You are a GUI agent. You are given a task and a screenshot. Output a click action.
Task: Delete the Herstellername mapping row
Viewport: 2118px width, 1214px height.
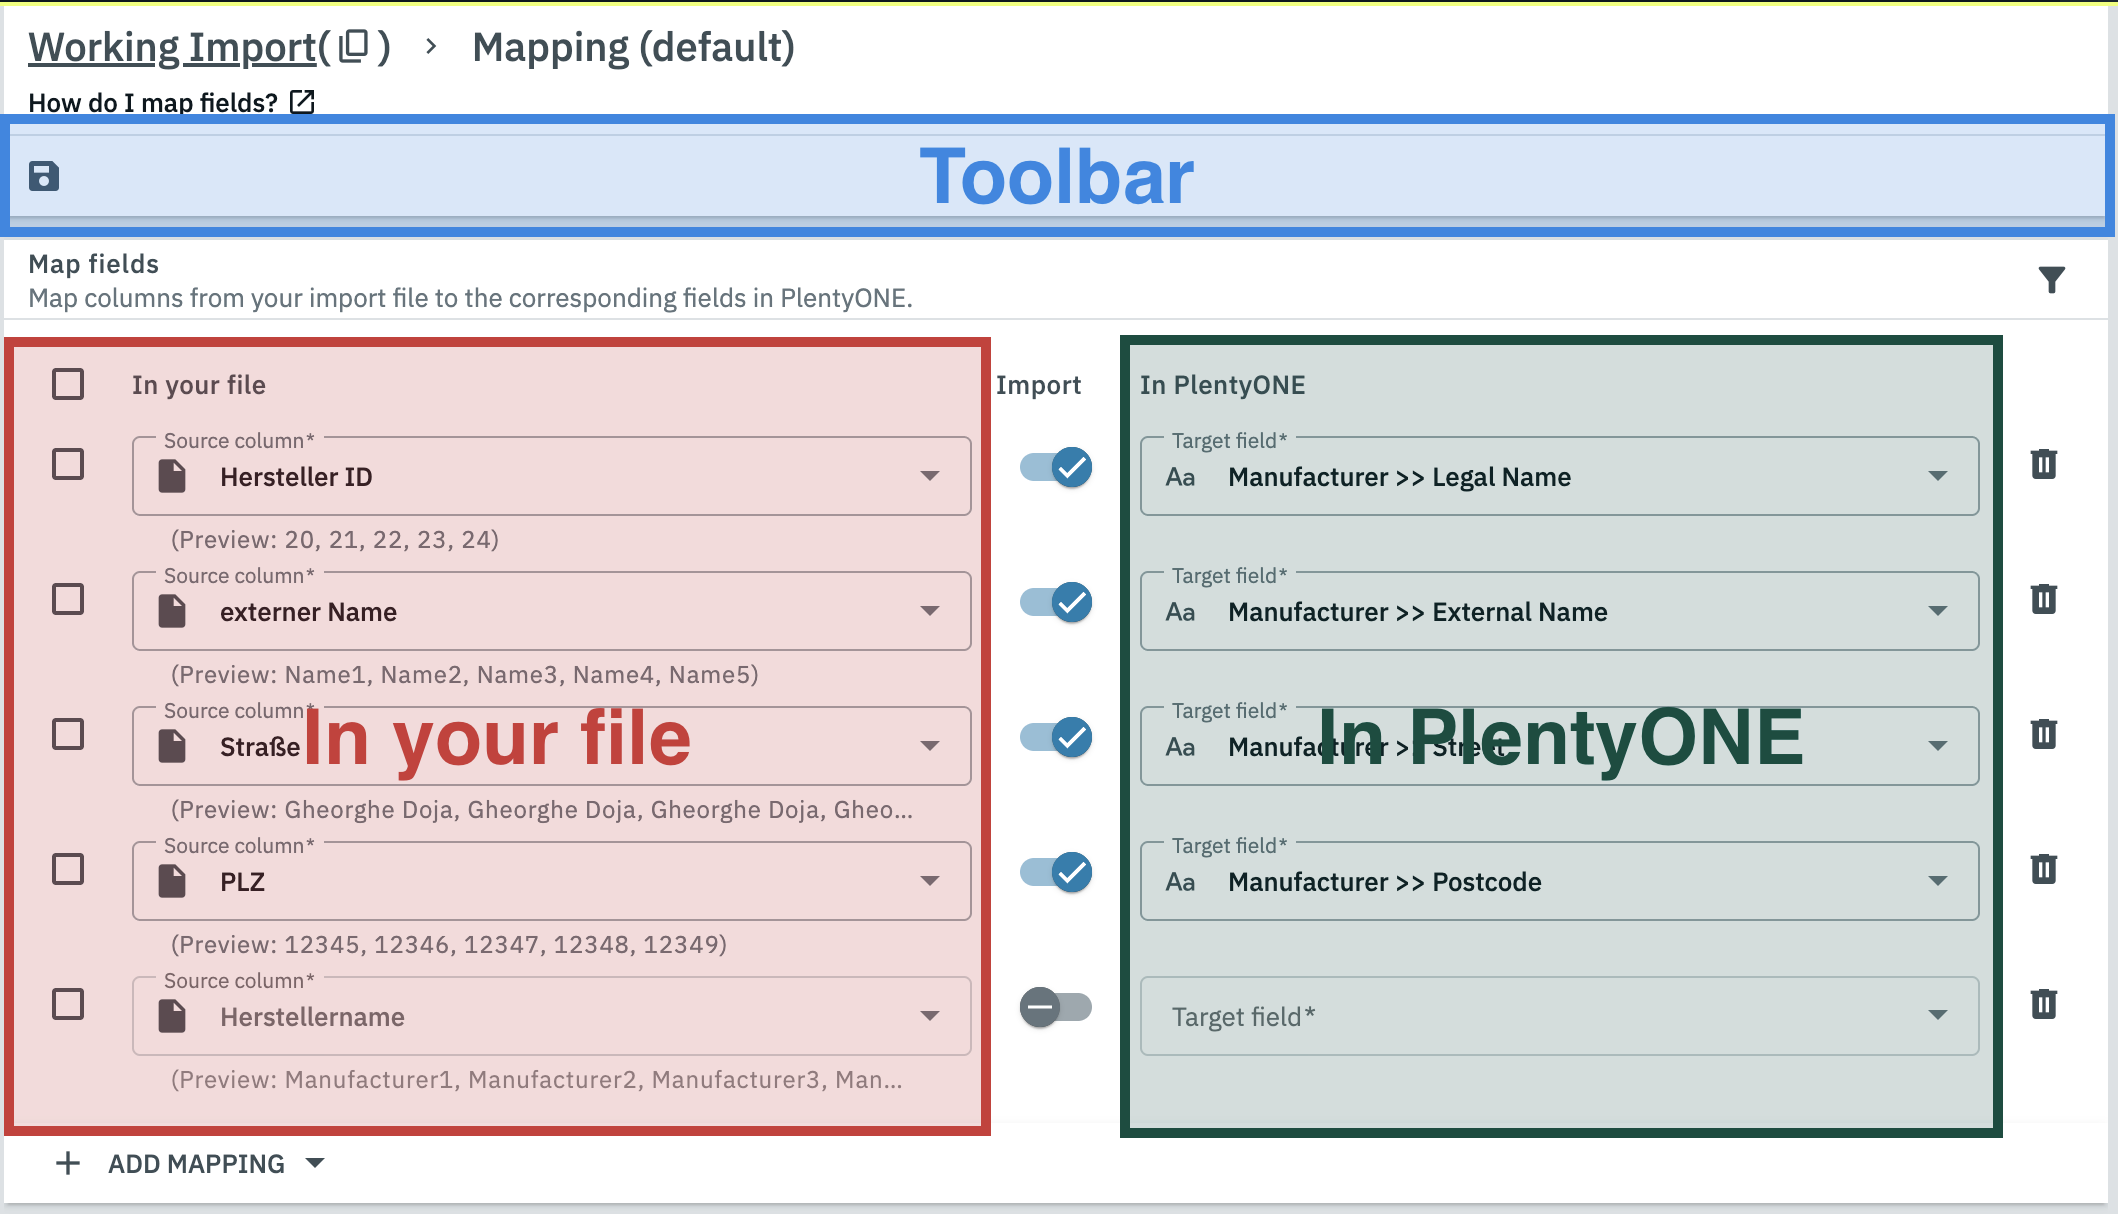[2043, 1004]
